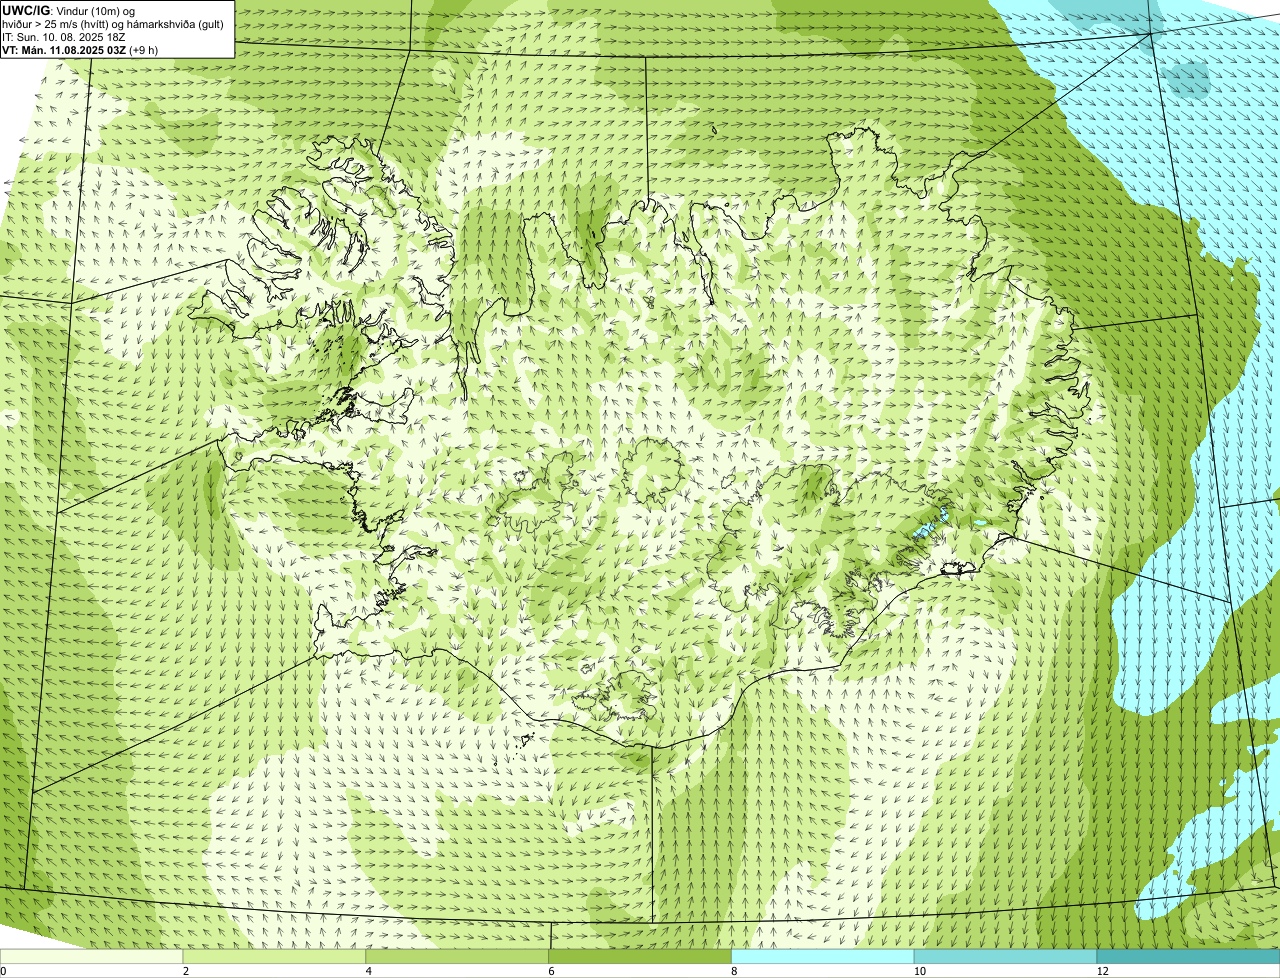Click the above-12 teal color bar segment
This screenshot has height=978, width=1280.
(x=1188, y=957)
